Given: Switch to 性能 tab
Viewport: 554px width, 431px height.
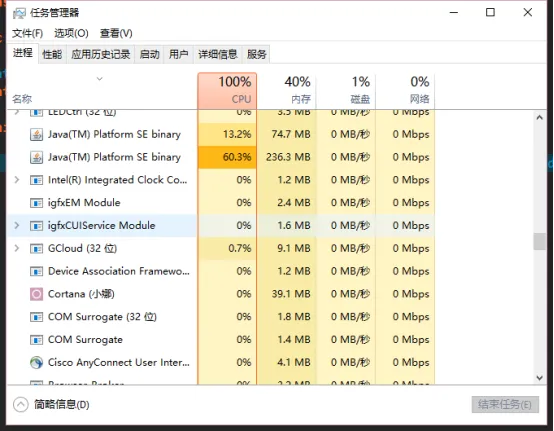Looking at the screenshot, I should (x=52, y=54).
